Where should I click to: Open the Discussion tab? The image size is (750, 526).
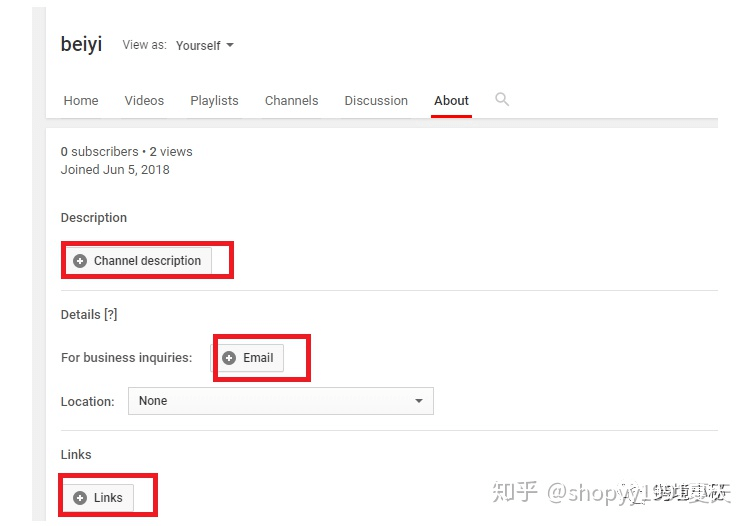point(376,101)
